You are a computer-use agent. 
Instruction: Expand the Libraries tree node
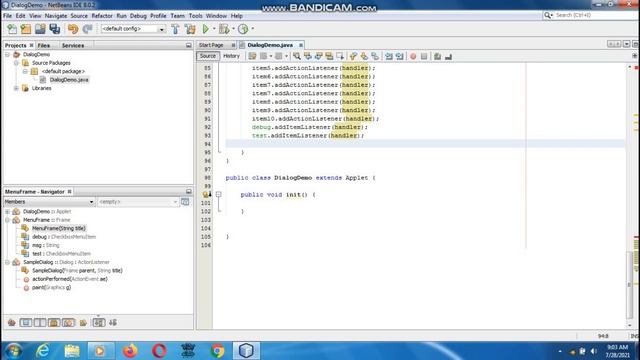click(16, 88)
